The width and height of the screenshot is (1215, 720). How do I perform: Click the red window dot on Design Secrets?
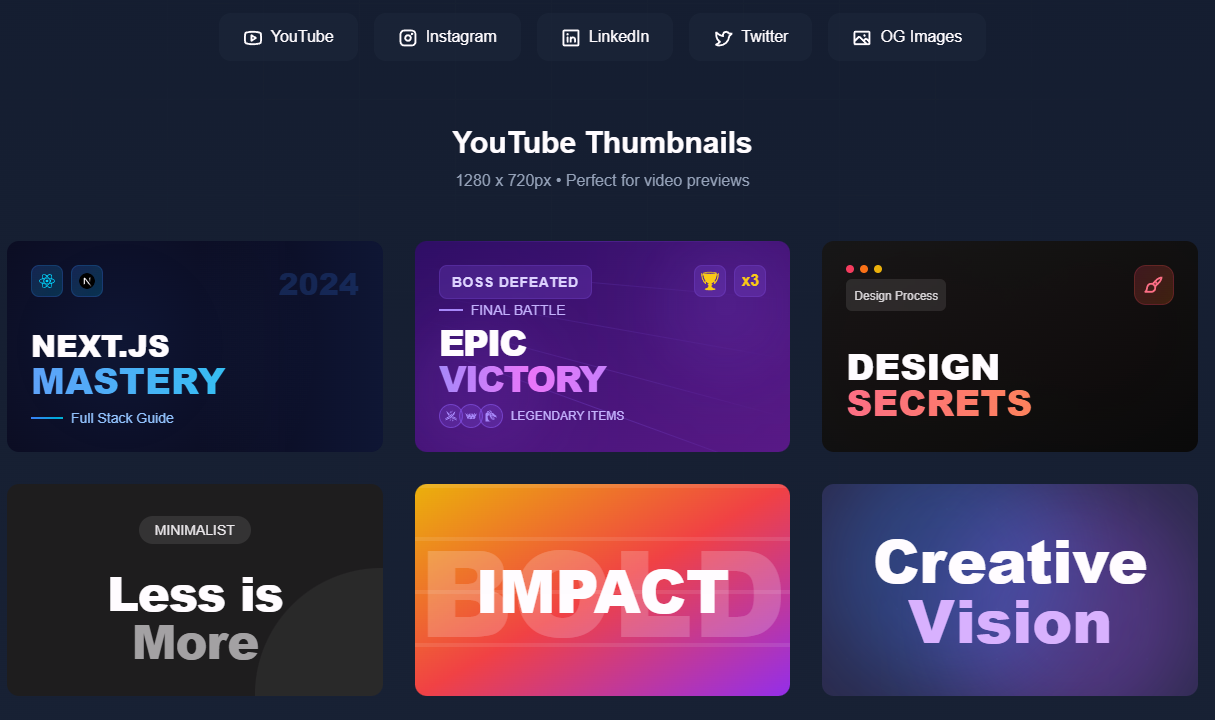(850, 269)
